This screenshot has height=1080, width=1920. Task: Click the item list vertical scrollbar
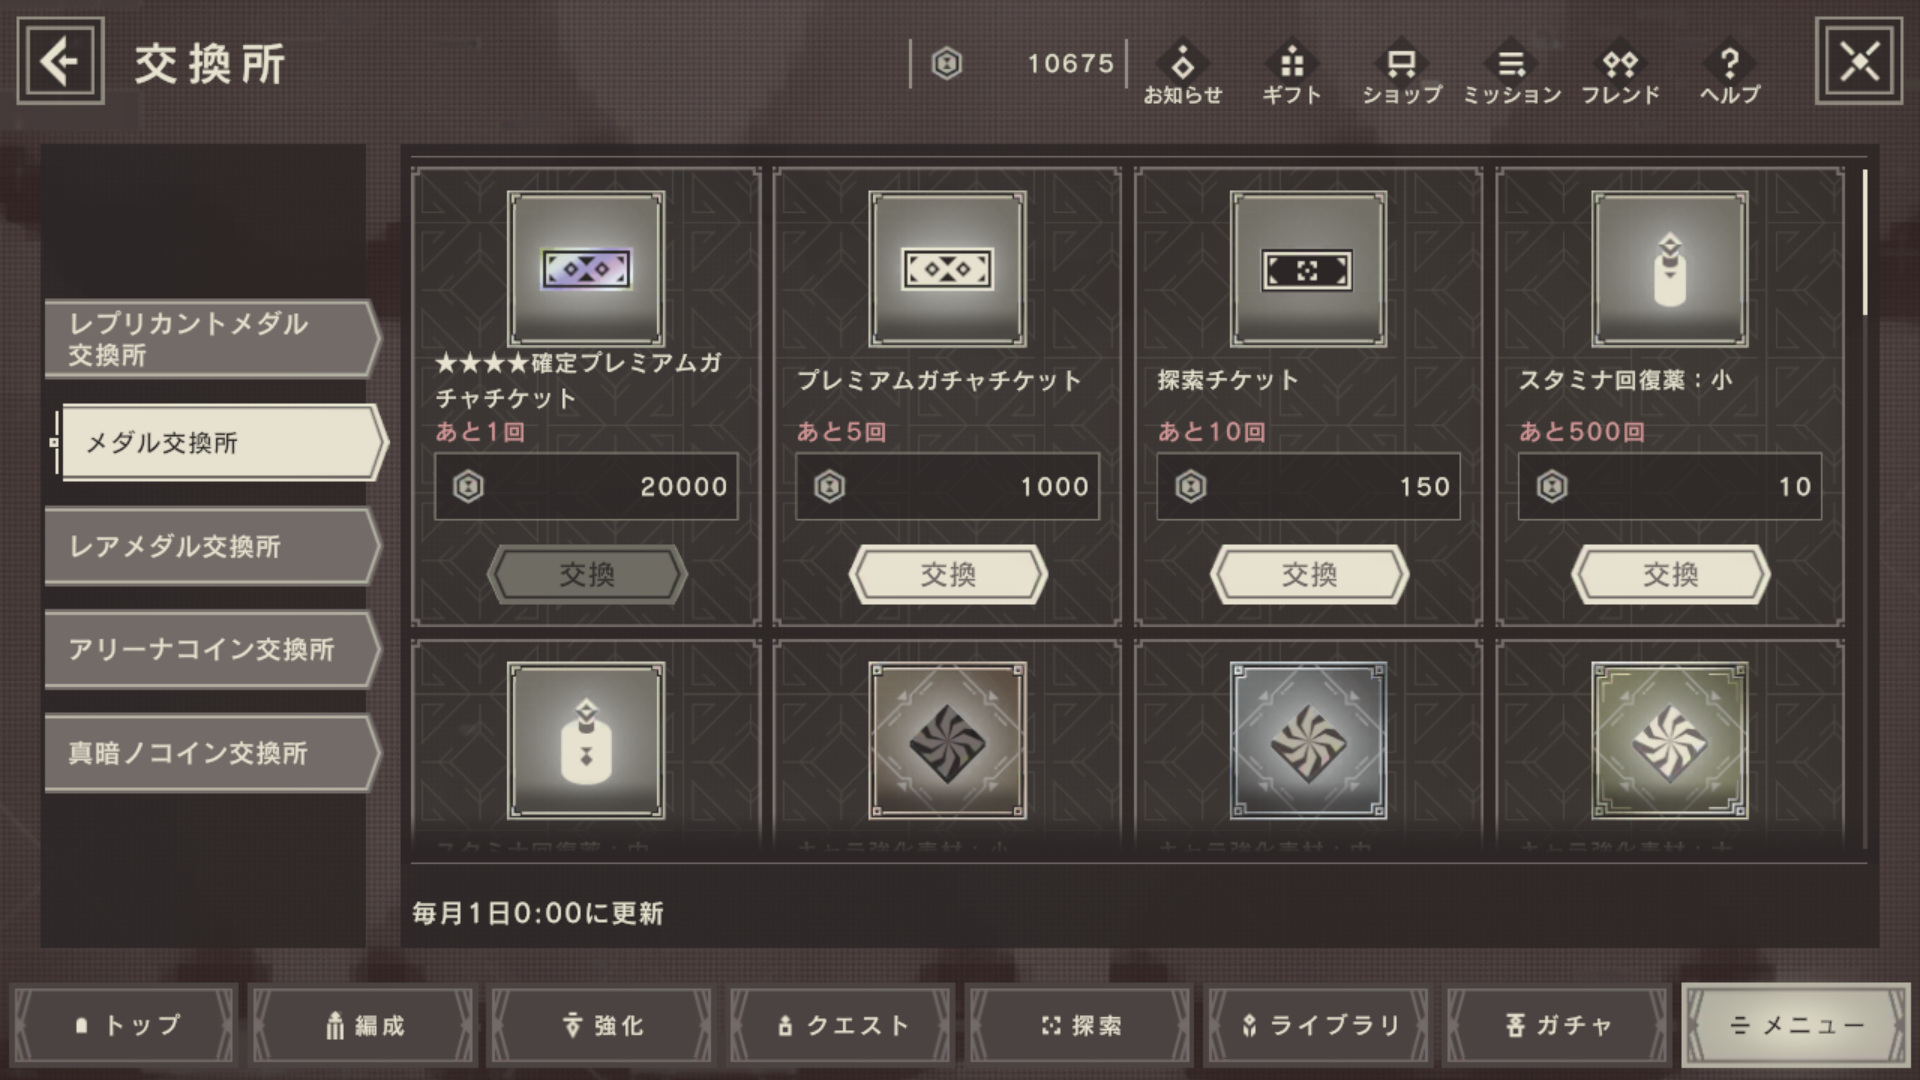[x=1865, y=243]
